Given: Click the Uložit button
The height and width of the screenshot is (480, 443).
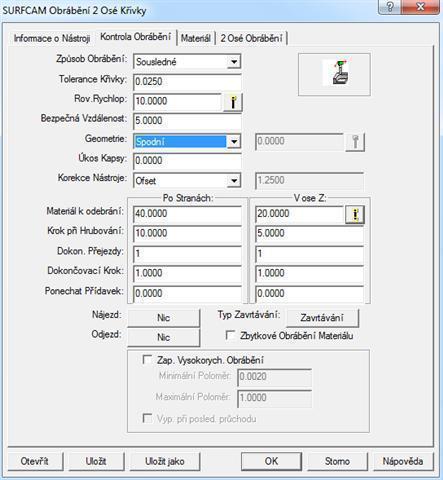Looking at the screenshot, I should [x=96, y=461].
